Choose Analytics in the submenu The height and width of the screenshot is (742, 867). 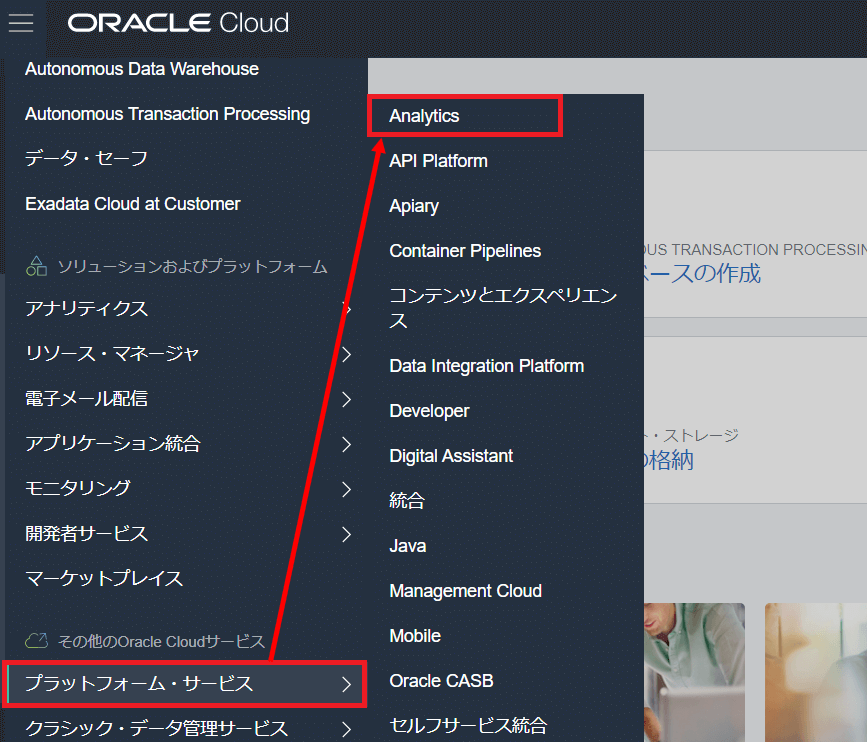(x=424, y=116)
